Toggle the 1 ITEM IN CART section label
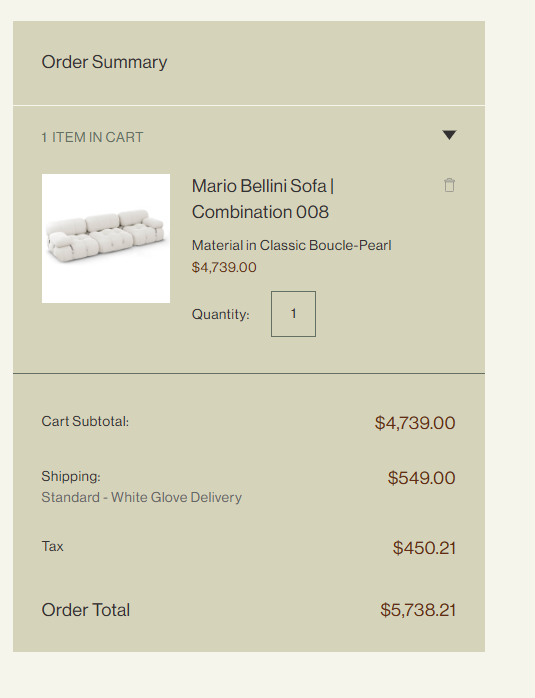Screen dimensions: 535x698 point(93,137)
